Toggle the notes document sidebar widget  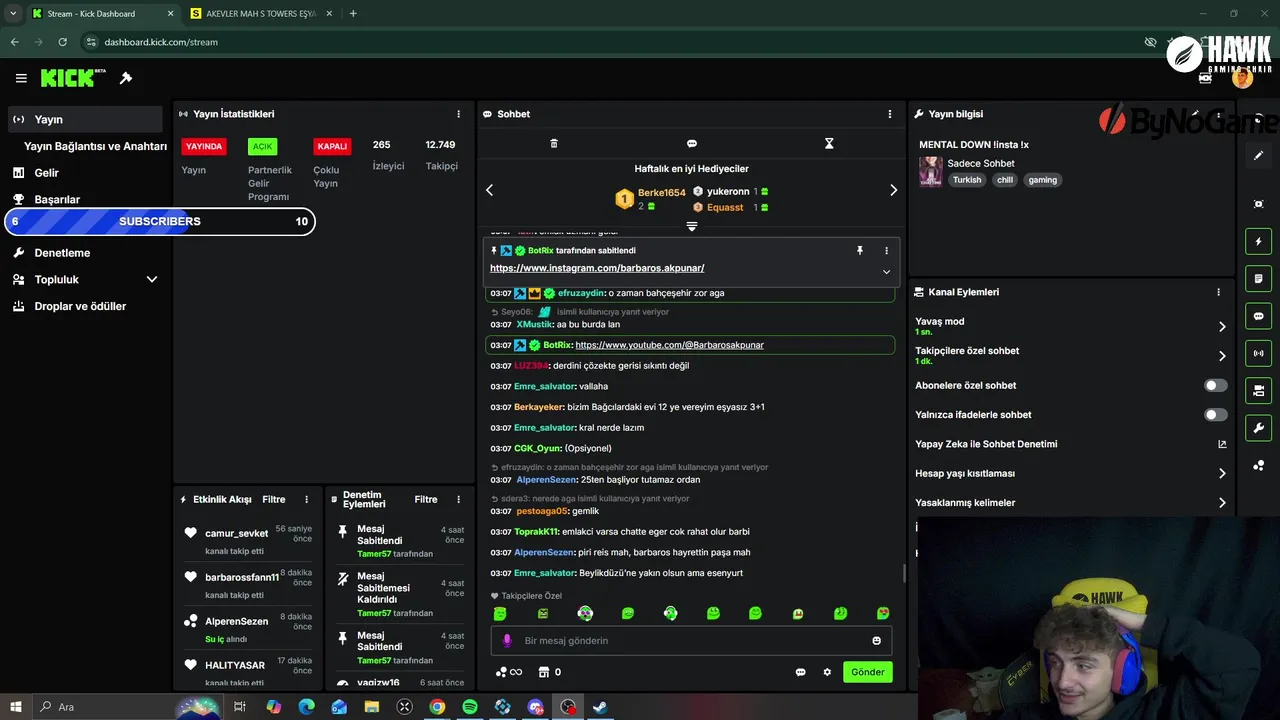click(x=1259, y=278)
